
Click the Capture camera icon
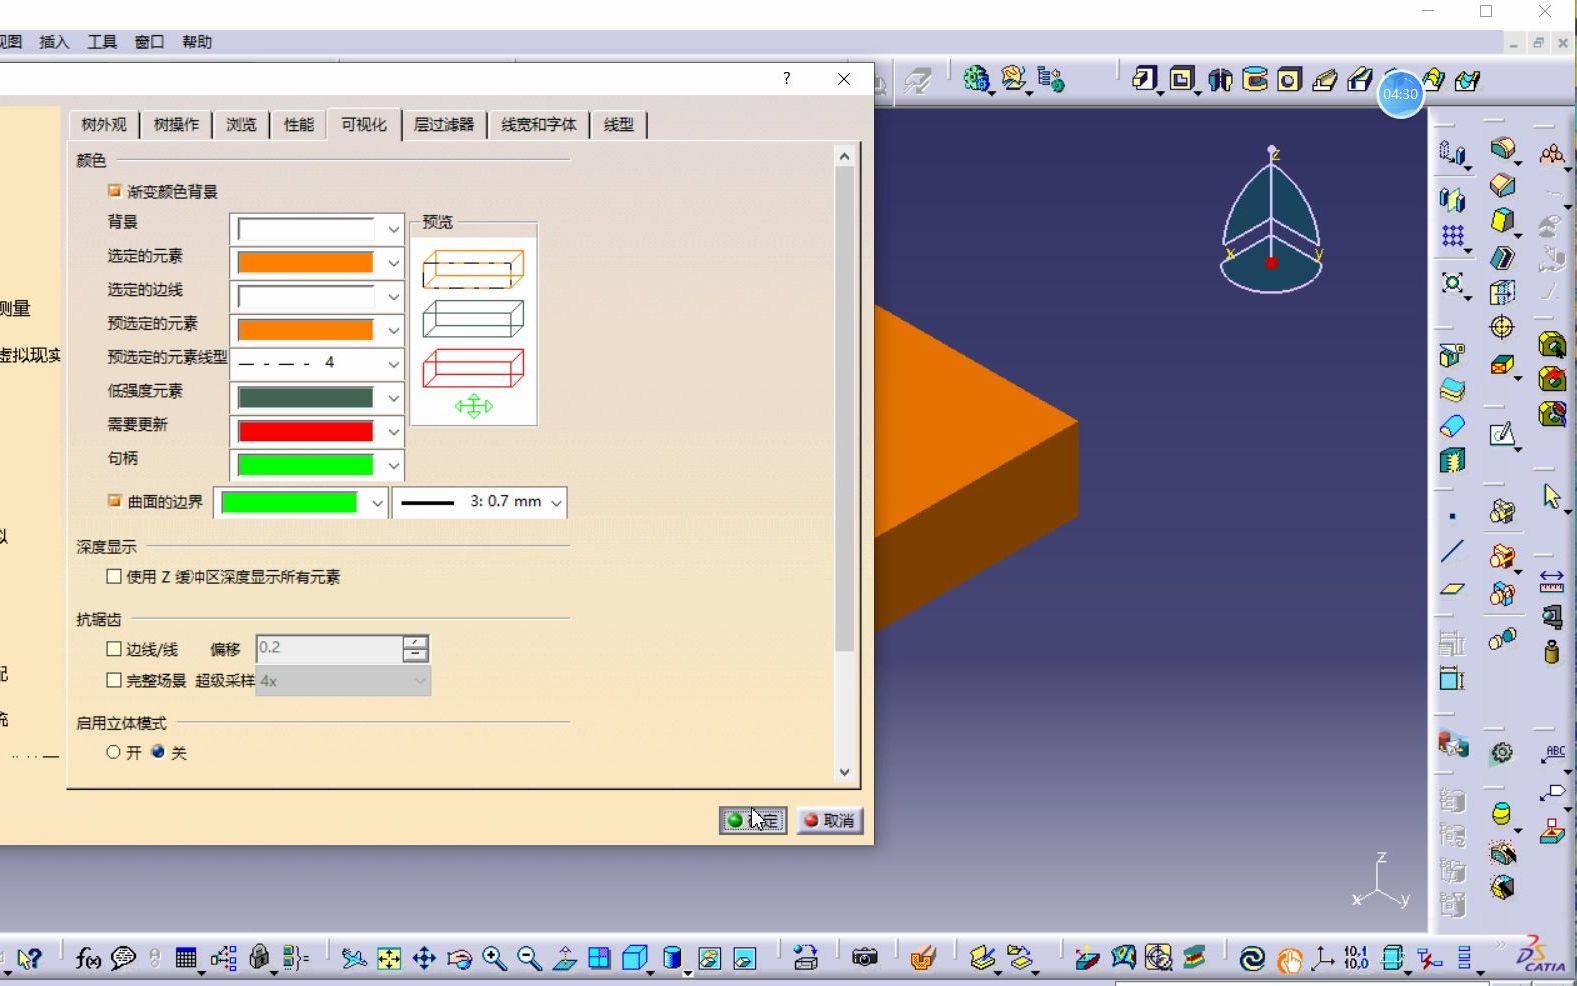click(x=865, y=958)
